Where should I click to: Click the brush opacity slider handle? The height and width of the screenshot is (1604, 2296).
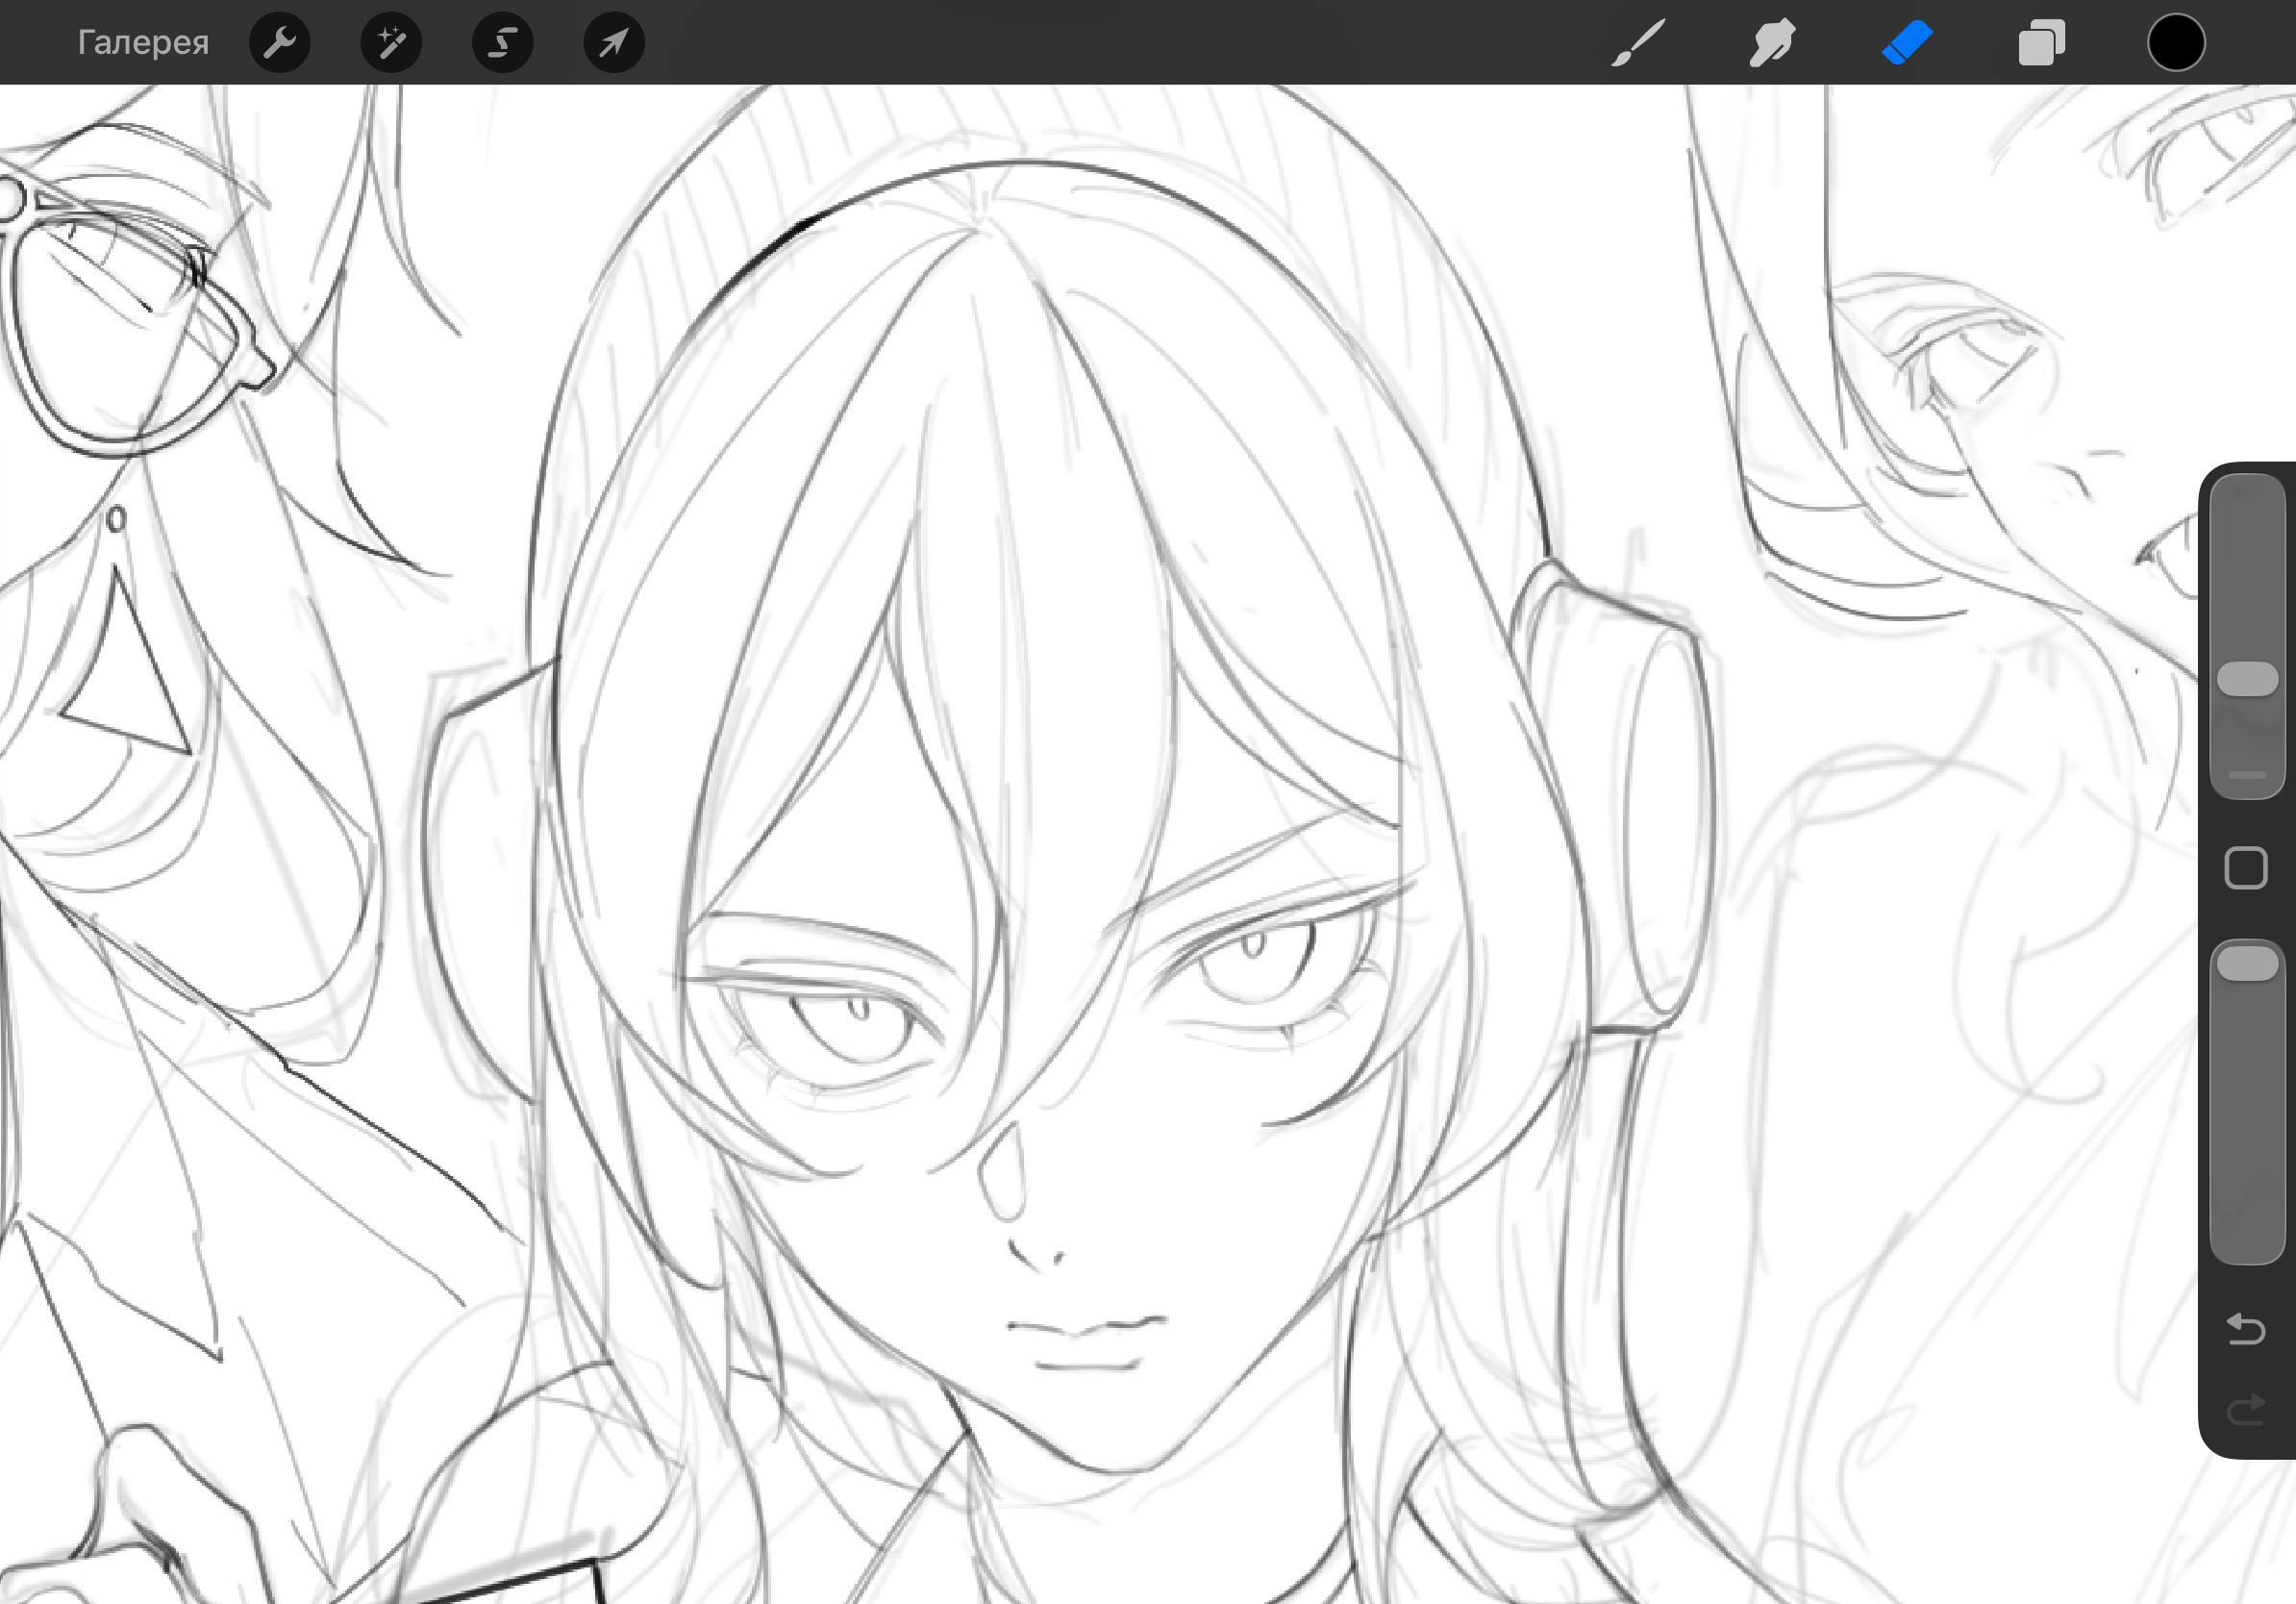point(2248,964)
